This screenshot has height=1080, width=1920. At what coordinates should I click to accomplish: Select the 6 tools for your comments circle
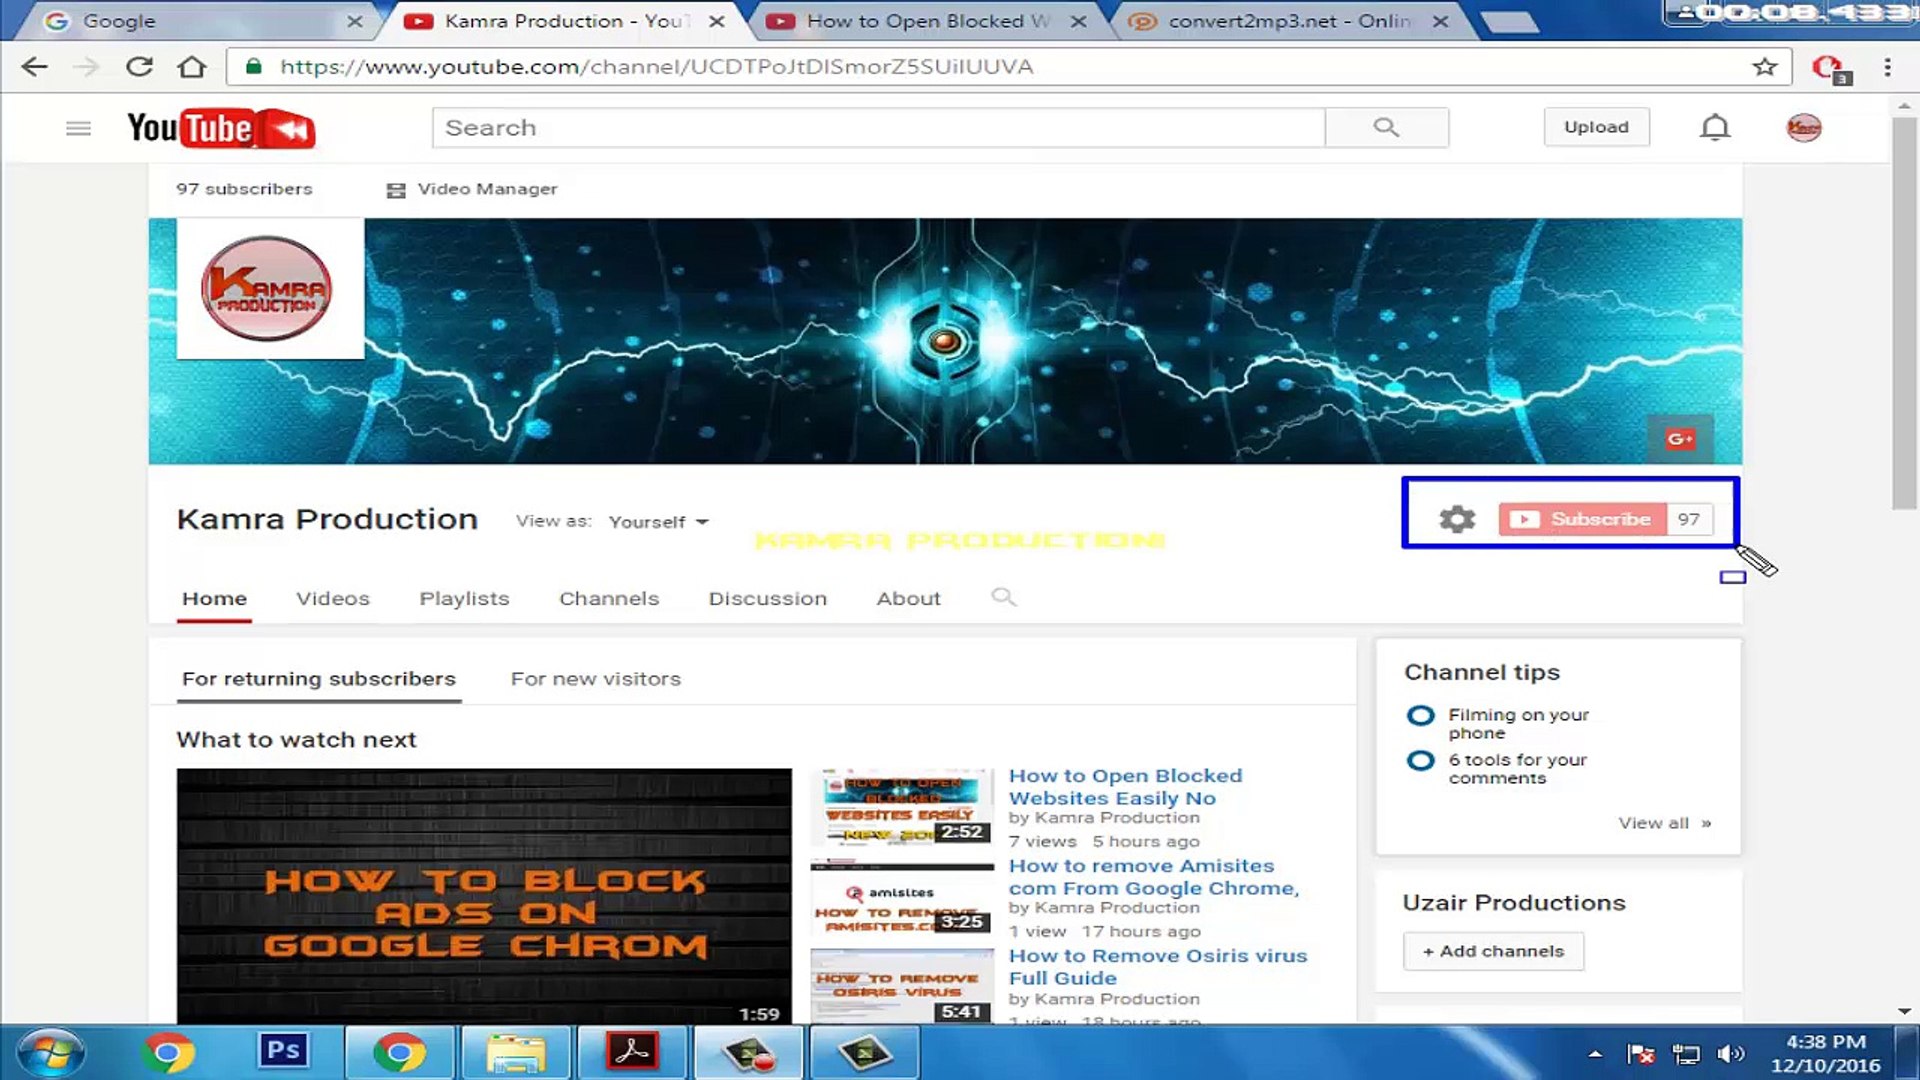click(1421, 761)
